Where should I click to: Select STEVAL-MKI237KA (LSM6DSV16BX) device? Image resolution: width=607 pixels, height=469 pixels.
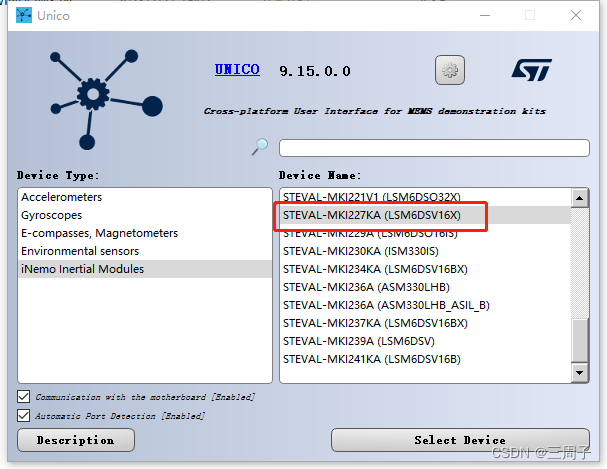point(425,323)
